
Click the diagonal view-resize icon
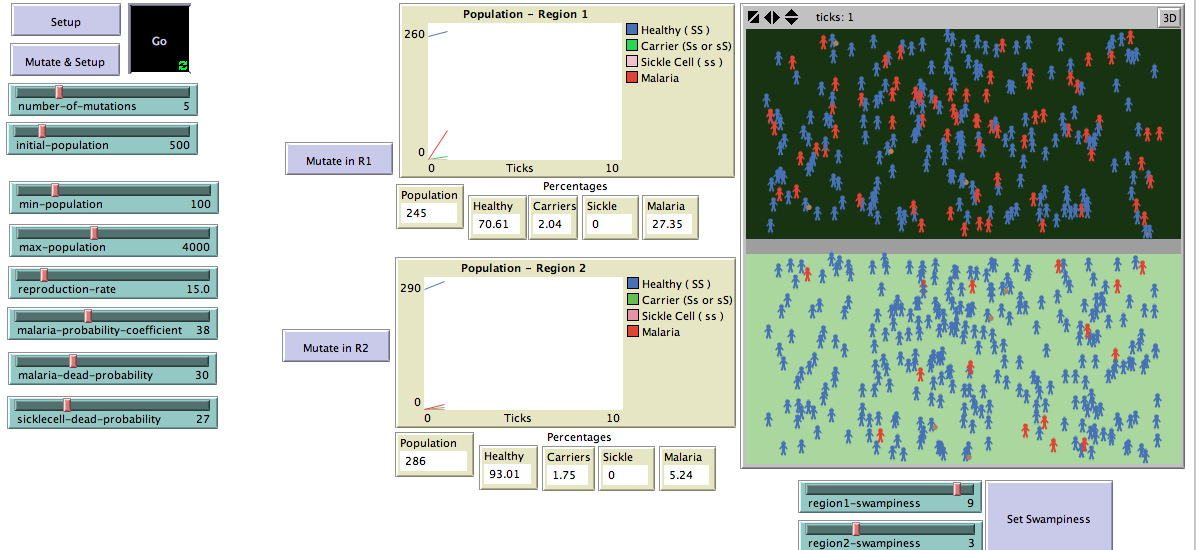coord(755,18)
